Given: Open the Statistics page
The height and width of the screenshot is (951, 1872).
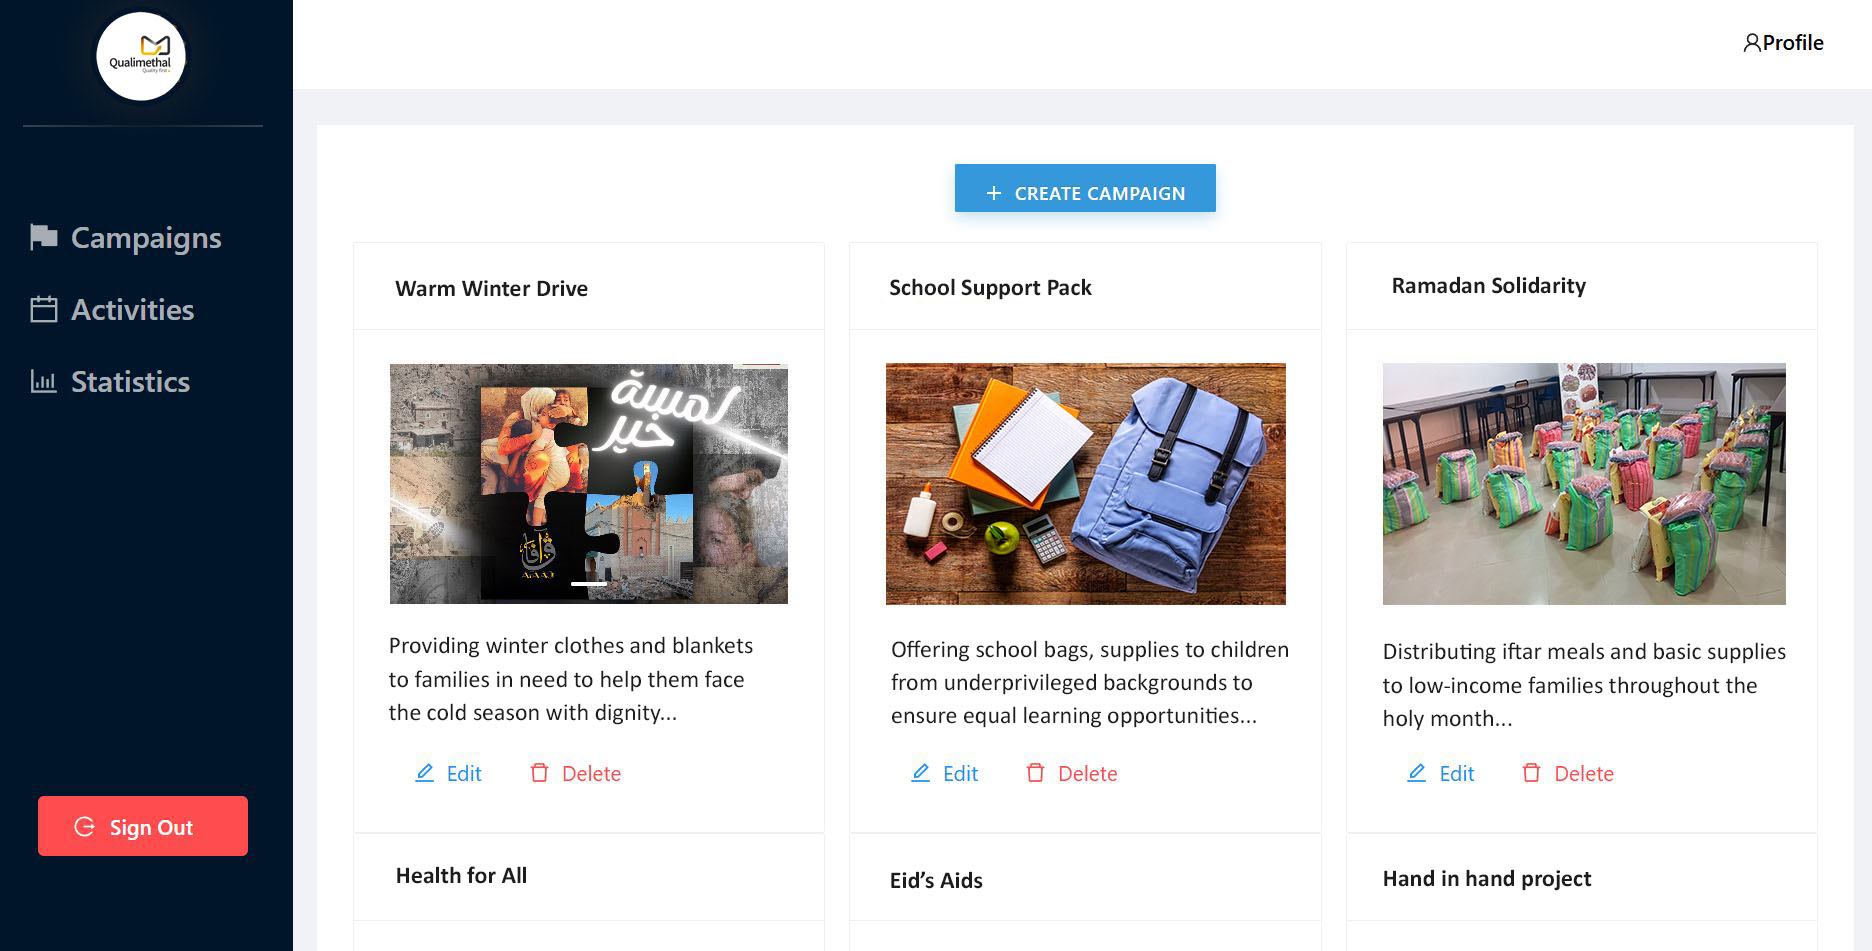Looking at the screenshot, I should click(130, 382).
